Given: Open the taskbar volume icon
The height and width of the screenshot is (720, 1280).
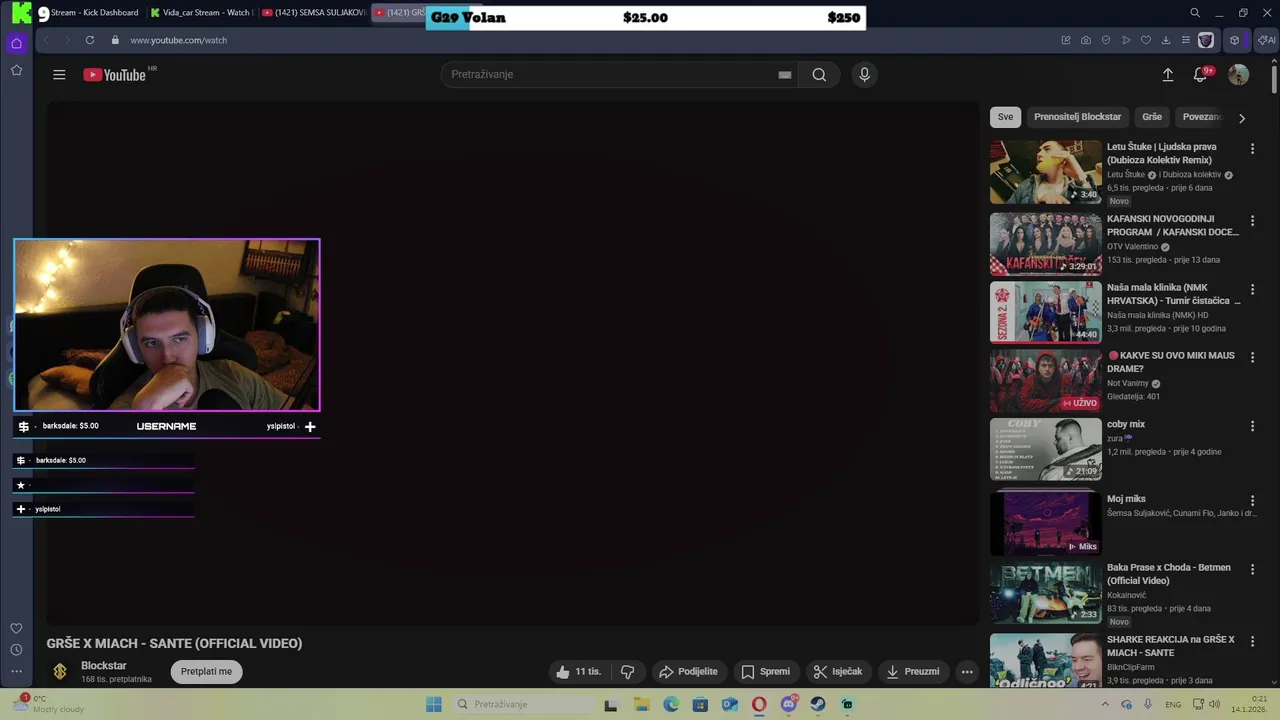Looking at the screenshot, I should pos(1215,704).
